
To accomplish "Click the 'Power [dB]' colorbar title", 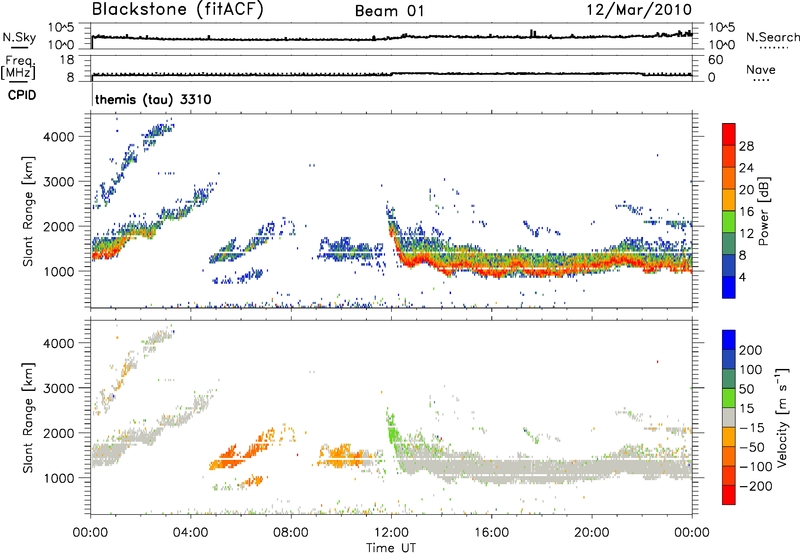I will tap(764, 211).
